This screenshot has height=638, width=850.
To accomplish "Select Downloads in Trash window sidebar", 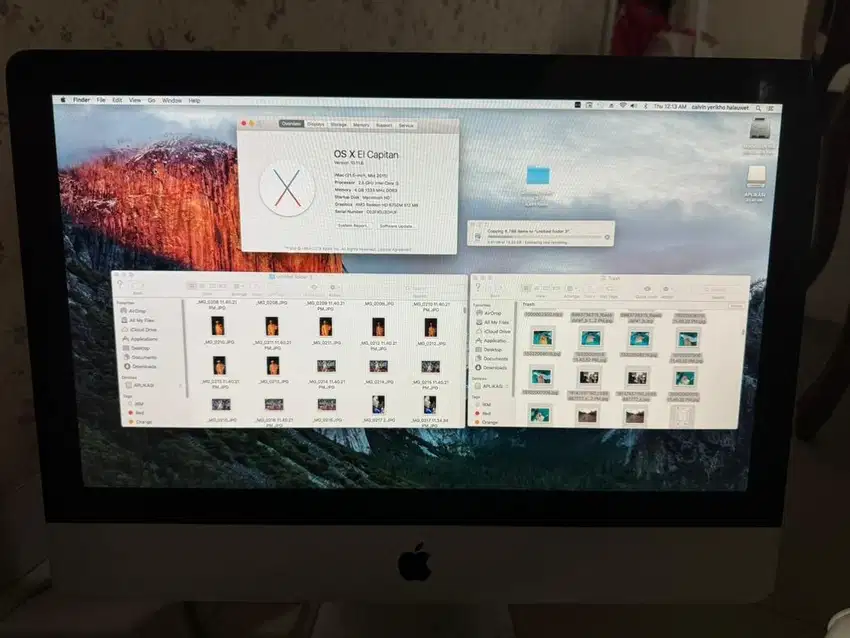I will pos(492,368).
